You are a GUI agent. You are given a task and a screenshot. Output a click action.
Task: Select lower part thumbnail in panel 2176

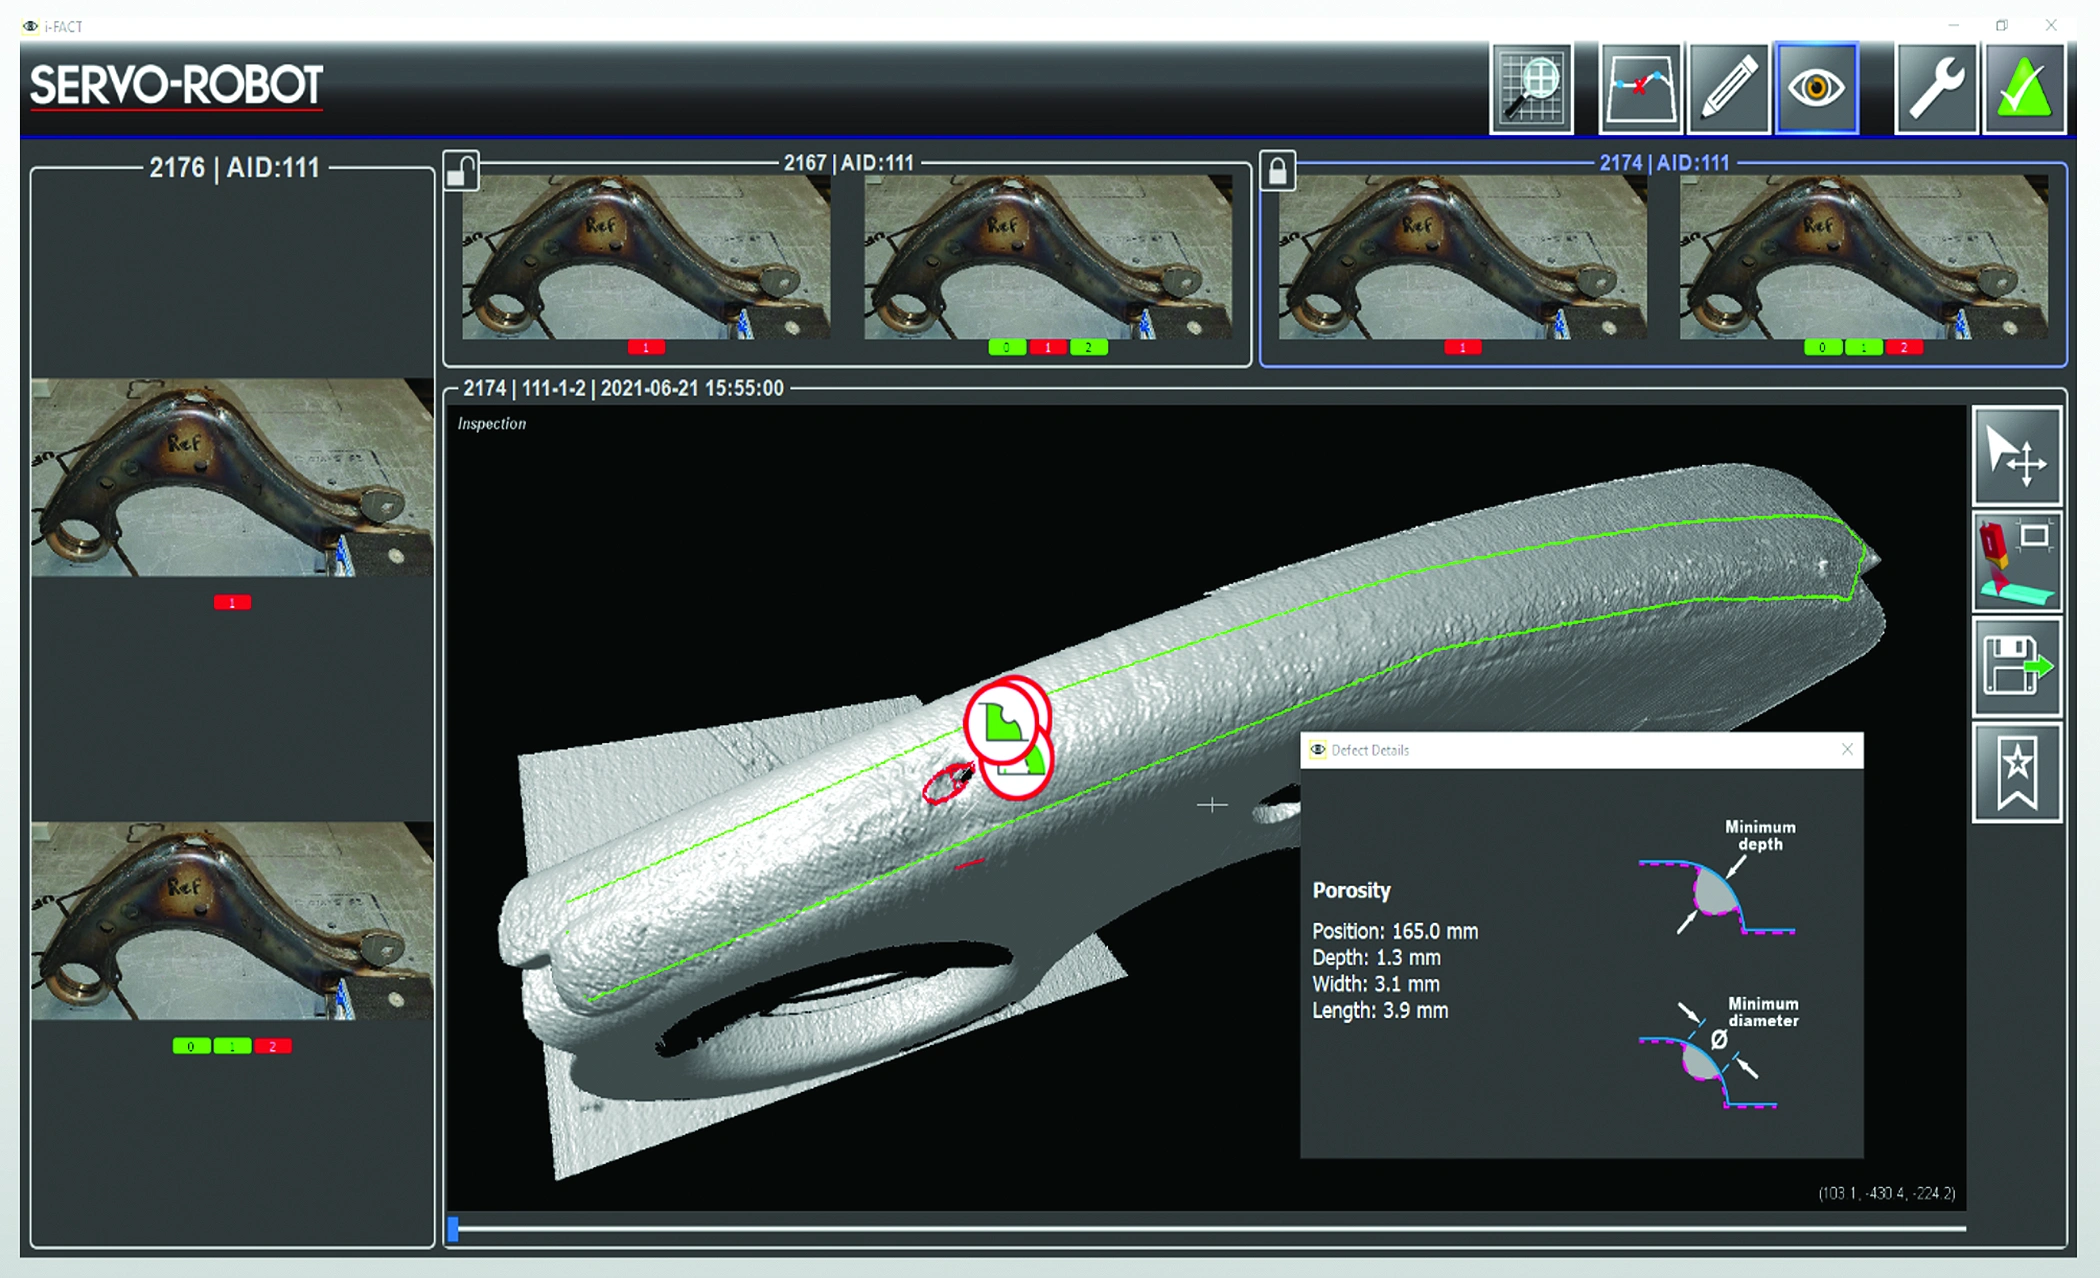point(232,921)
